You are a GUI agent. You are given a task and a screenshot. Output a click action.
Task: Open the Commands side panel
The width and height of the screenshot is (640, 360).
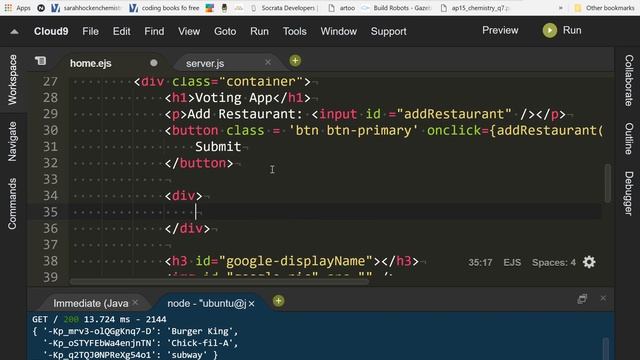[13, 203]
